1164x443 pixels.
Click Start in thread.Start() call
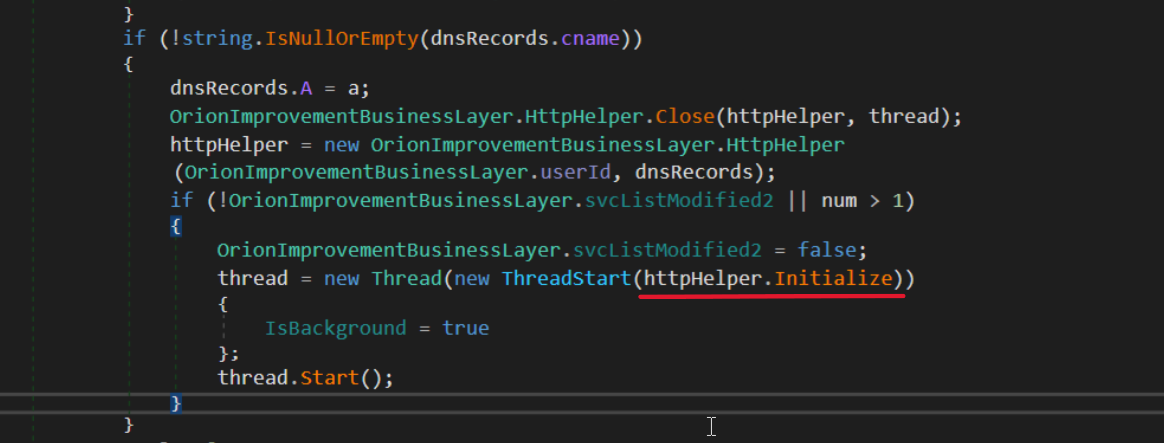tap(333, 377)
